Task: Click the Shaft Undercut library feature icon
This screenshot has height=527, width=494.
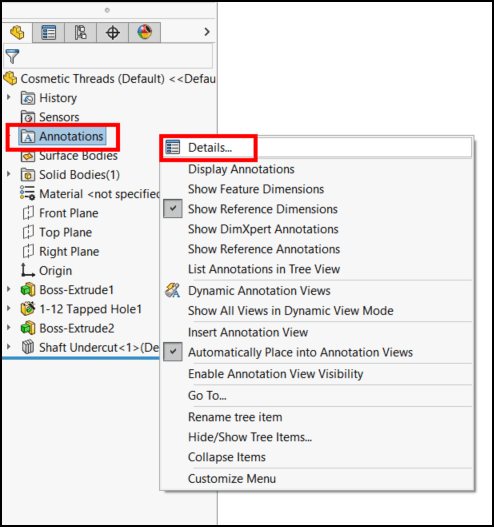Action: point(28,347)
